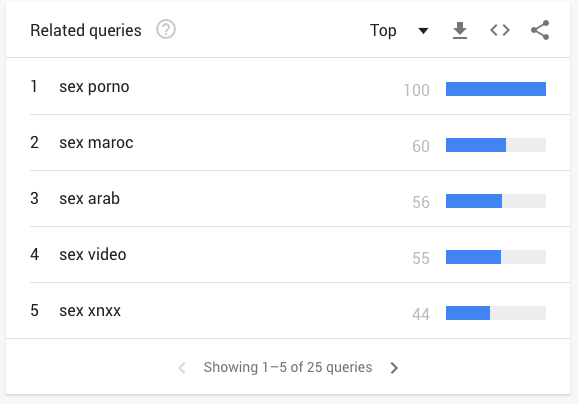Go to previous page of queries
The height and width of the screenshot is (404, 578).
[182, 368]
